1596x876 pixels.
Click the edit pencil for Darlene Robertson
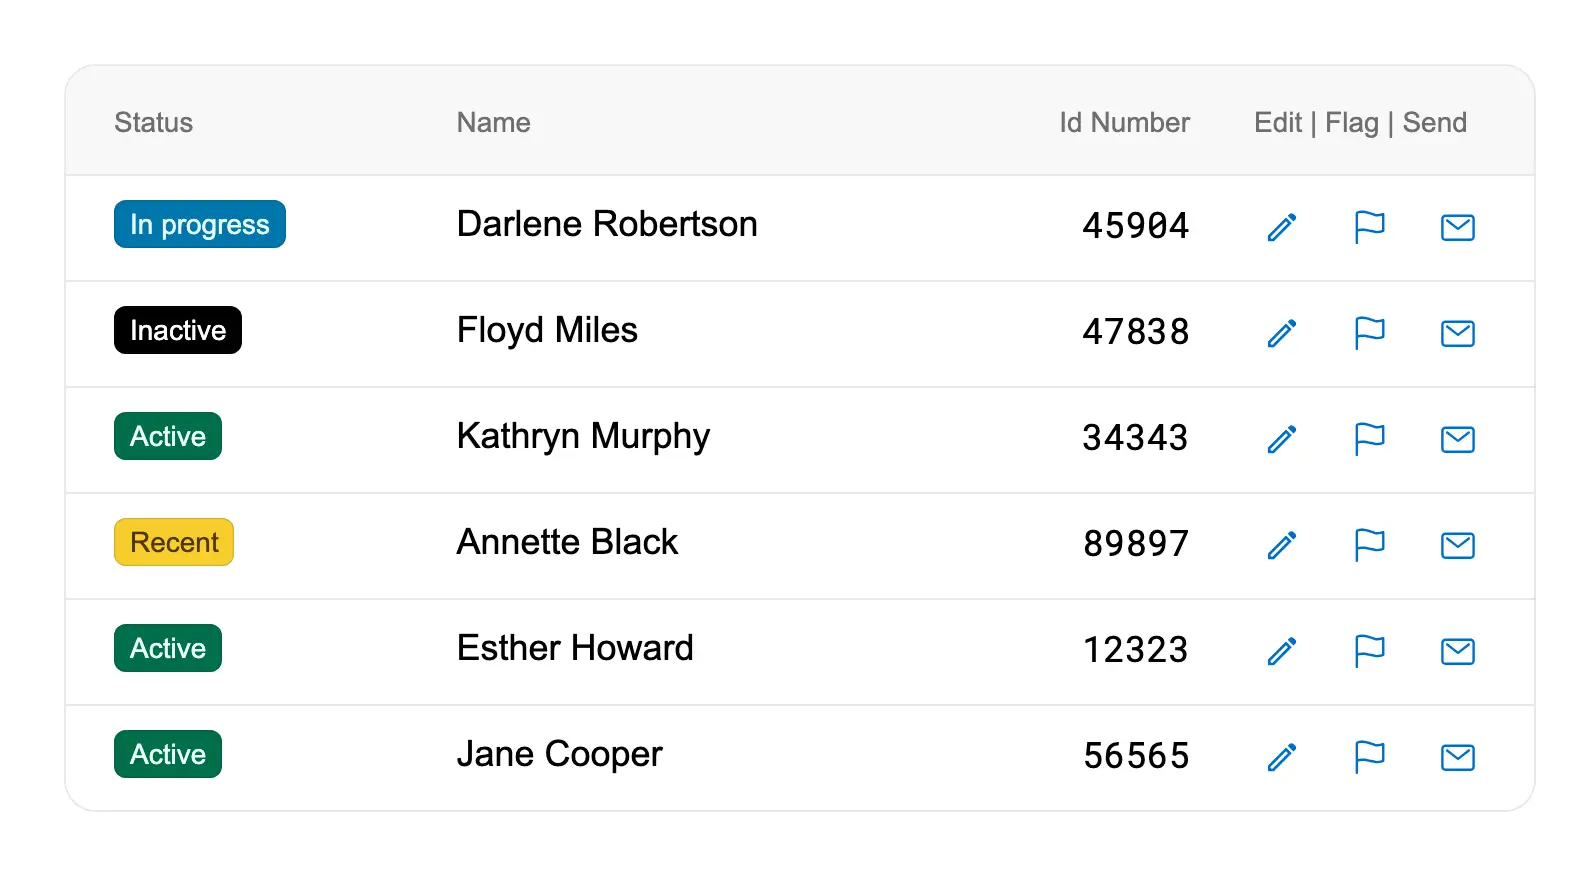1282,227
